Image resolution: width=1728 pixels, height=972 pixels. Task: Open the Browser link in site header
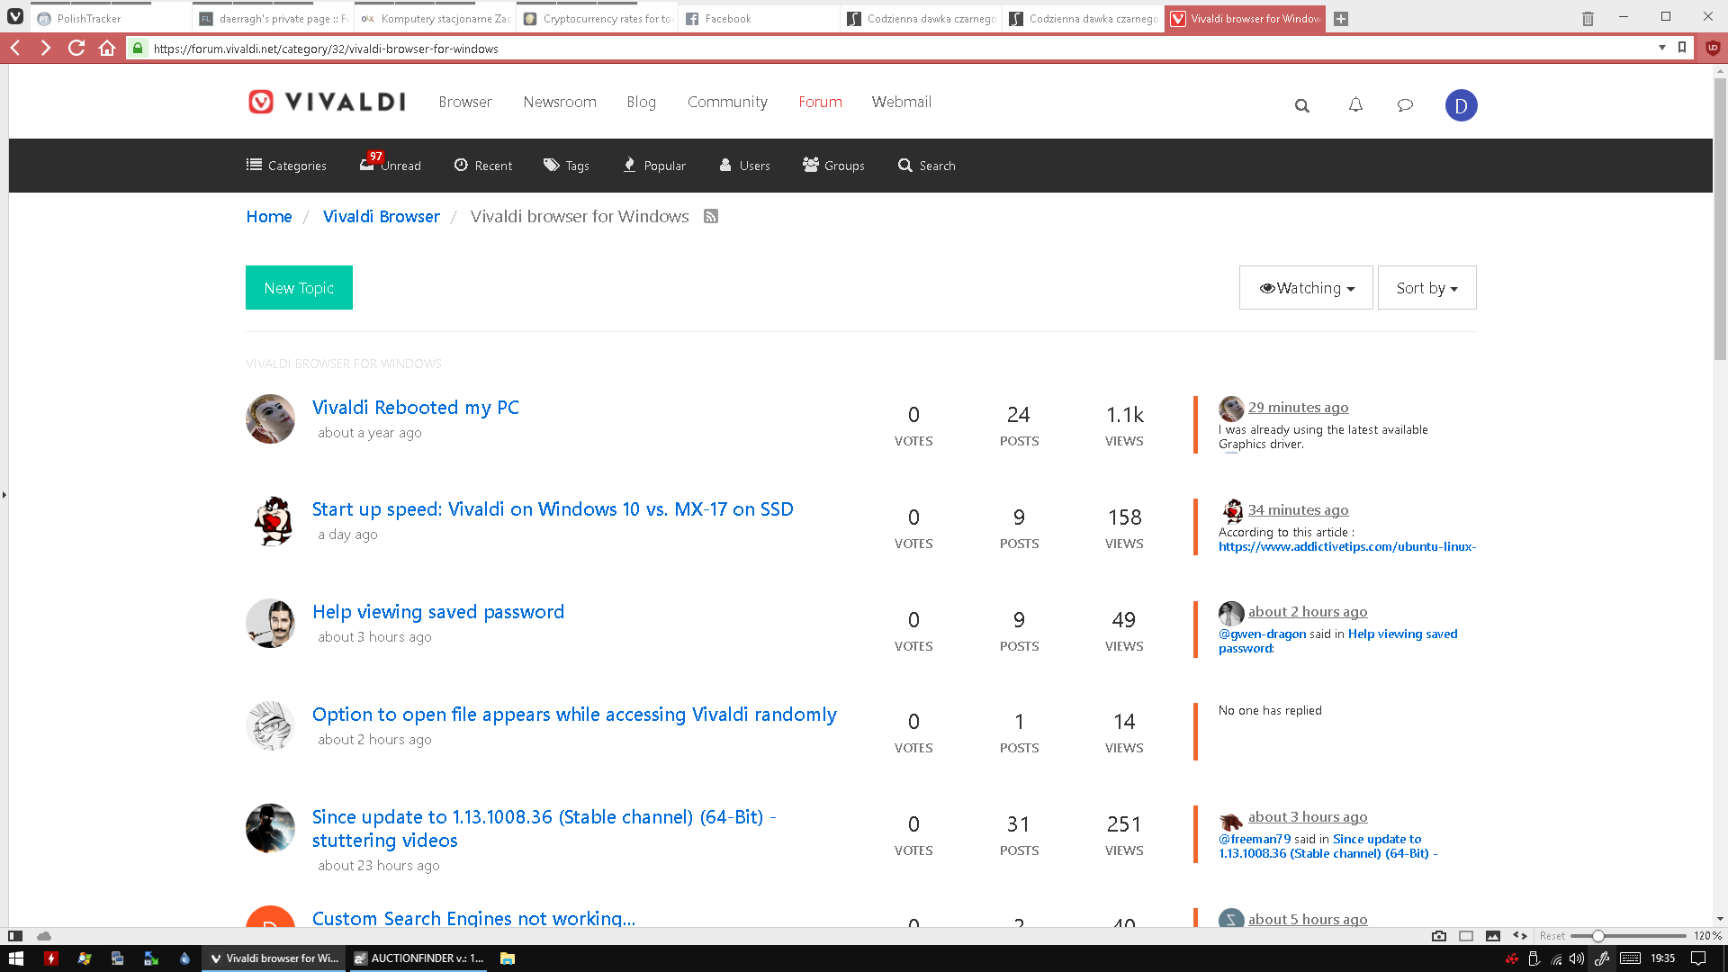[x=465, y=102]
